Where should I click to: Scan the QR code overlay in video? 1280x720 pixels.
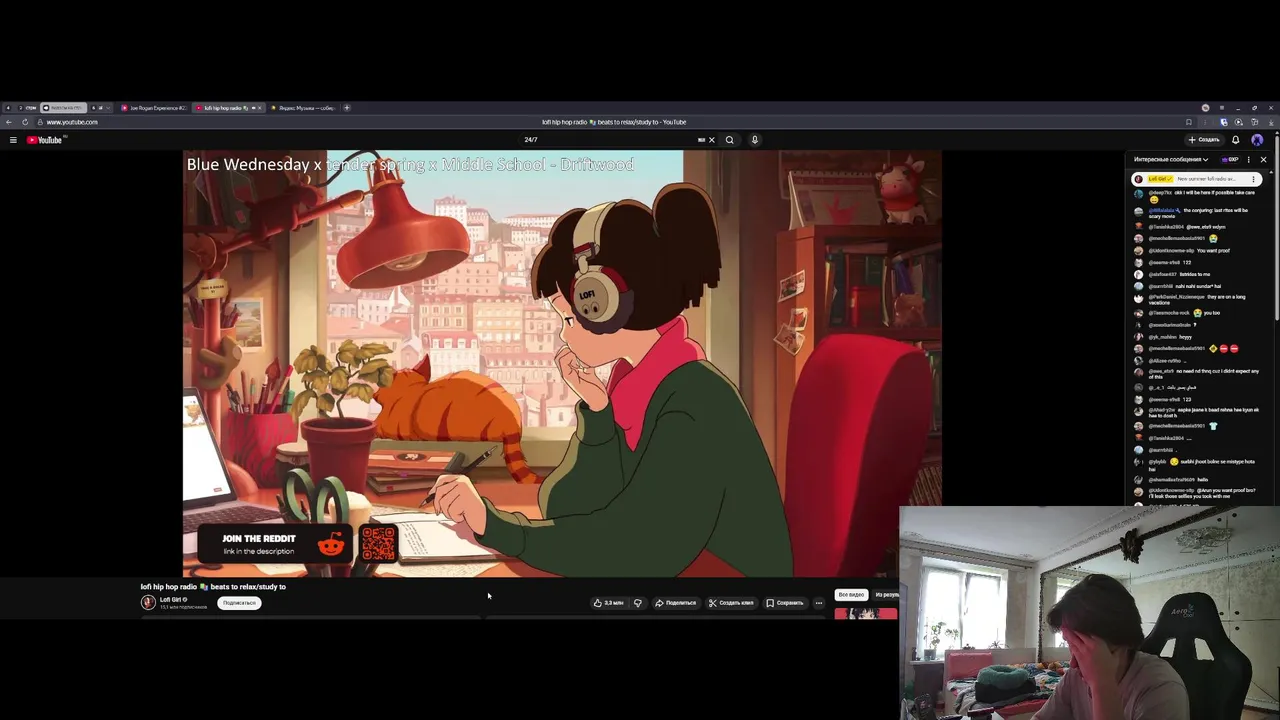click(x=378, y=544)
